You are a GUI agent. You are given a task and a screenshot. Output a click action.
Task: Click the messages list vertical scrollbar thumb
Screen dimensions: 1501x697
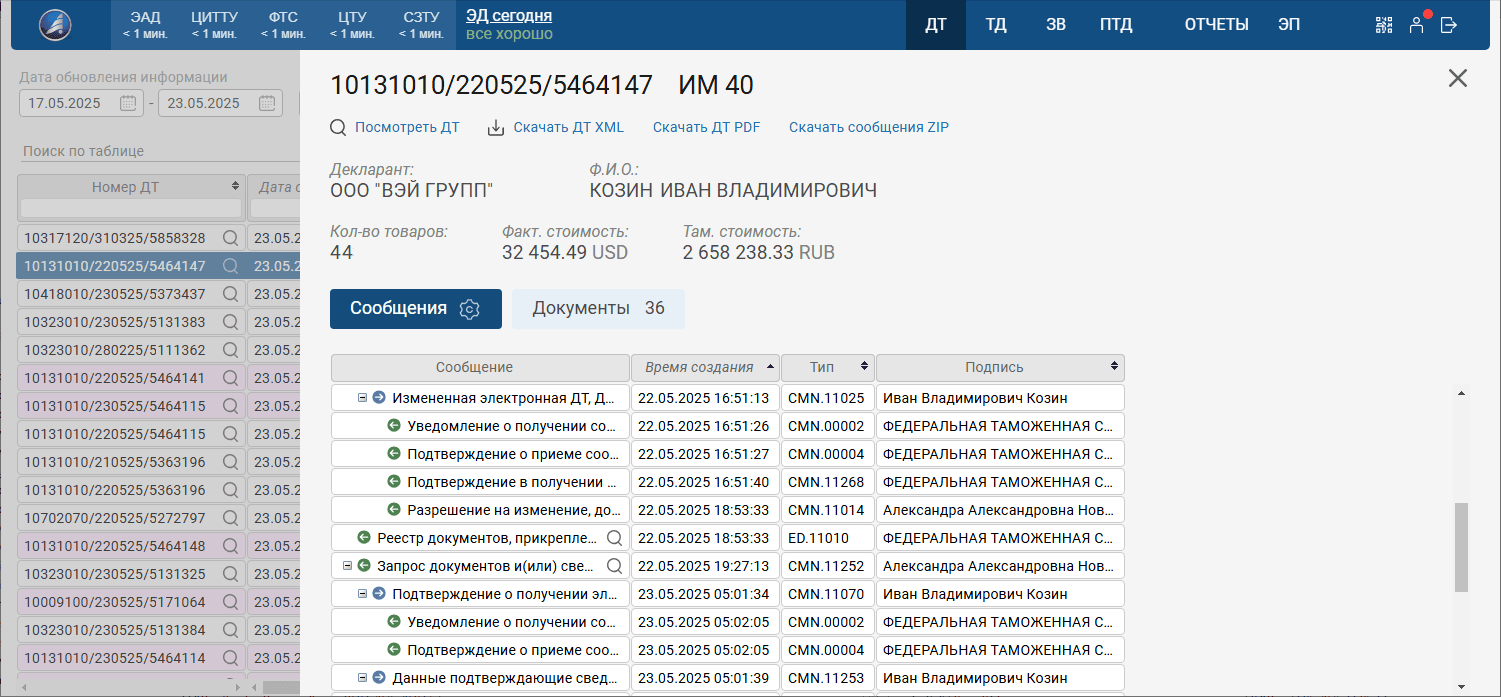point(1461,545)
